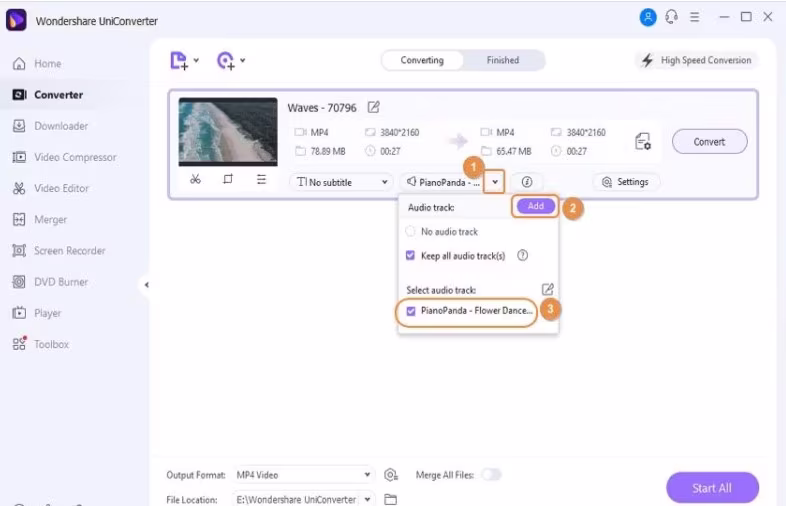
Task: Click the help icon beside Keep all audio tracks
Action: (x=522, y=256)
